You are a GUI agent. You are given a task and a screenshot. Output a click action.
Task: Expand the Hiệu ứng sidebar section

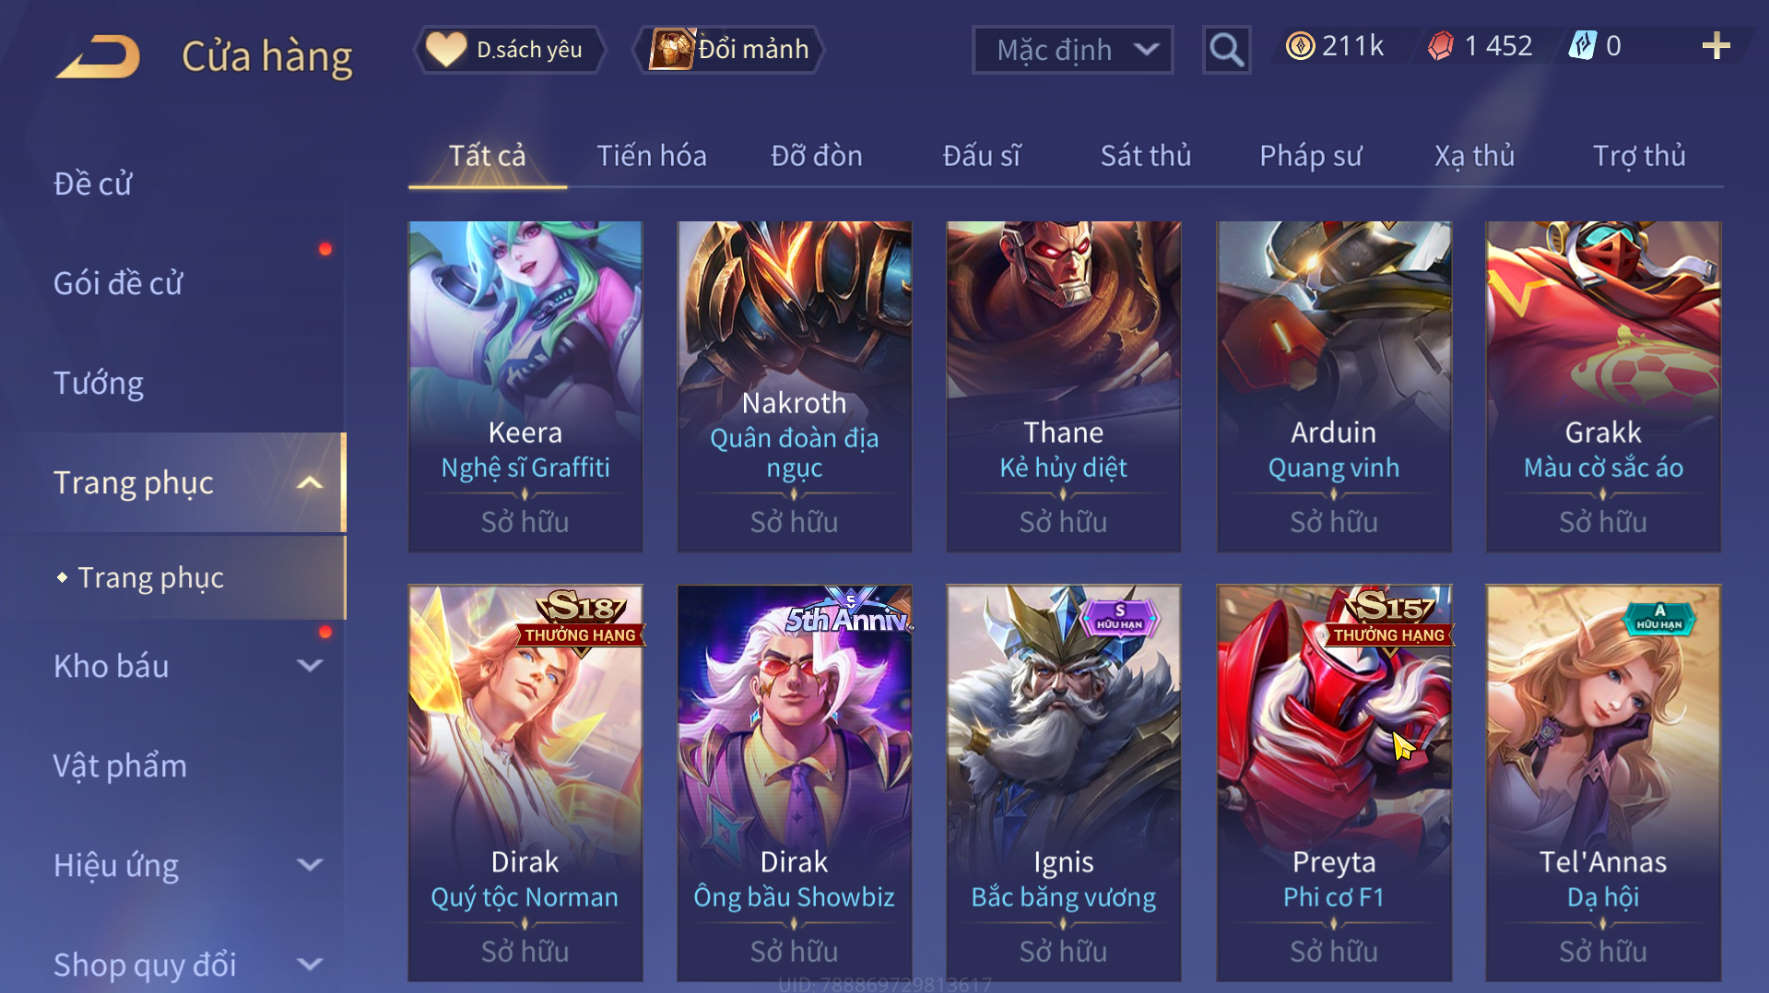(x=310, y=865)
